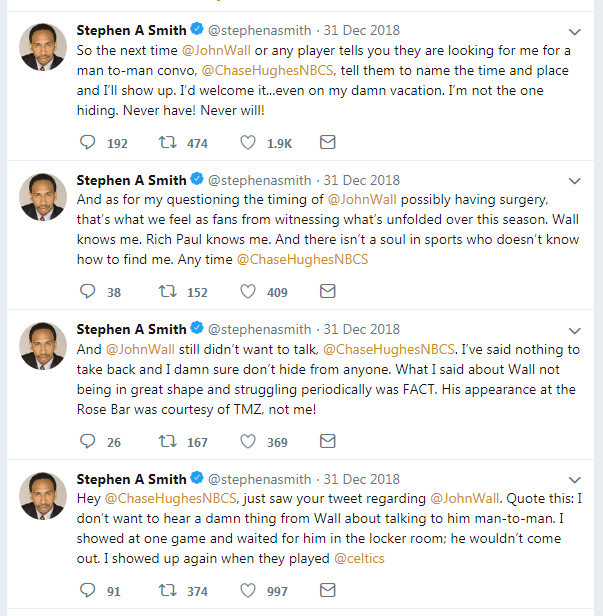Open chevron menu on the Rose Bar tweet
Screen dimensions: 603x616
click(x=574, y=330)
